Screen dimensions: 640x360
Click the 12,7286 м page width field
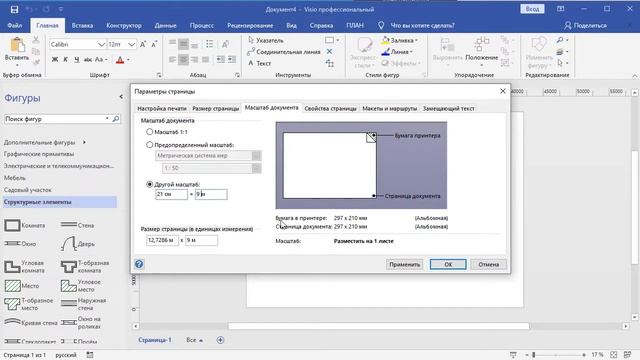162,240
